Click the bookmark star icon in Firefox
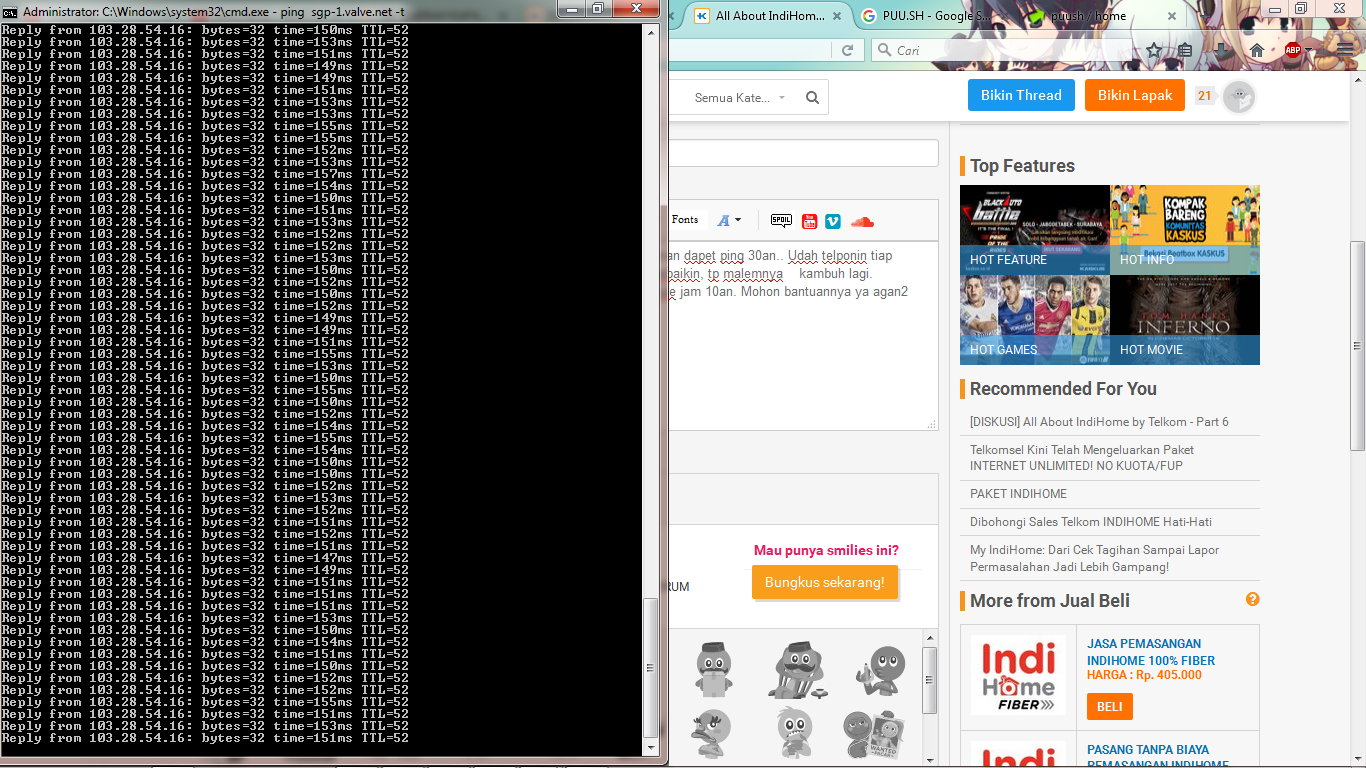1366x768 pixels. 1154,50
